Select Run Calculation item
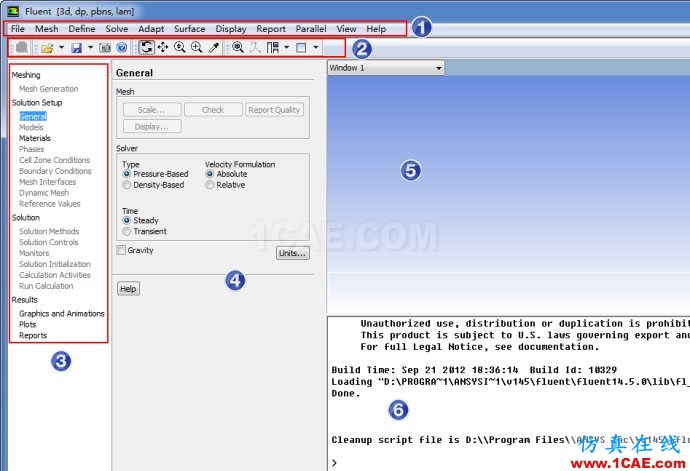 pos(46,286)
